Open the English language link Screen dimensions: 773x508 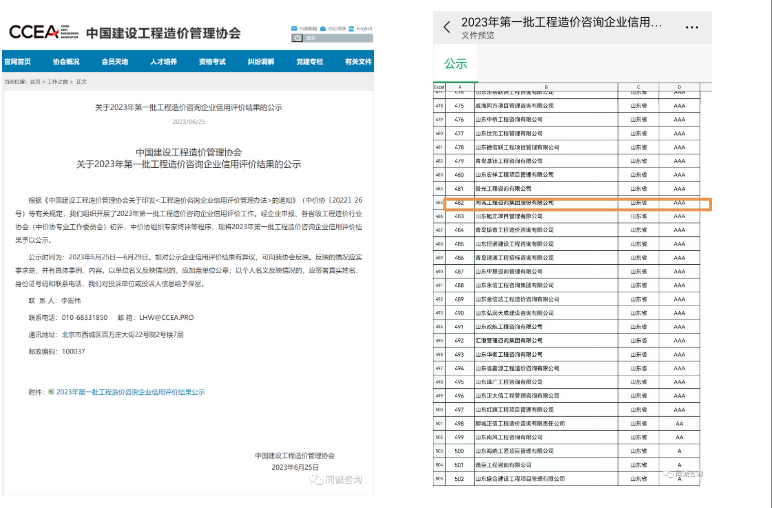[x=364, y=29]
